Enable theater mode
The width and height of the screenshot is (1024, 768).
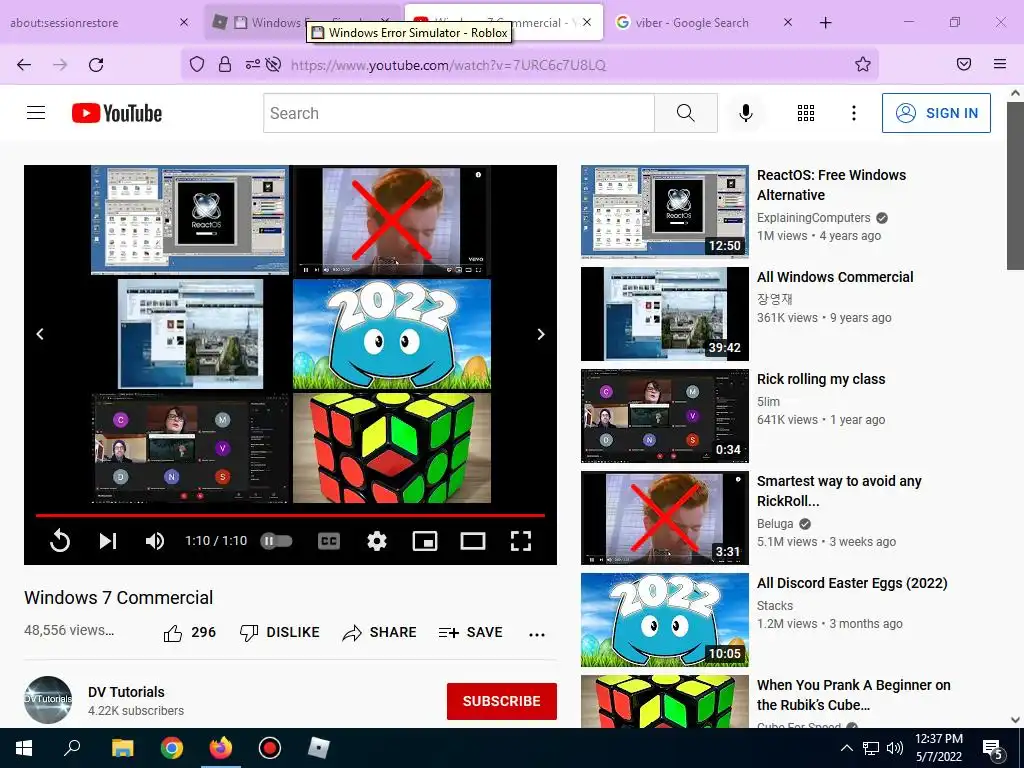pos(473,541)
